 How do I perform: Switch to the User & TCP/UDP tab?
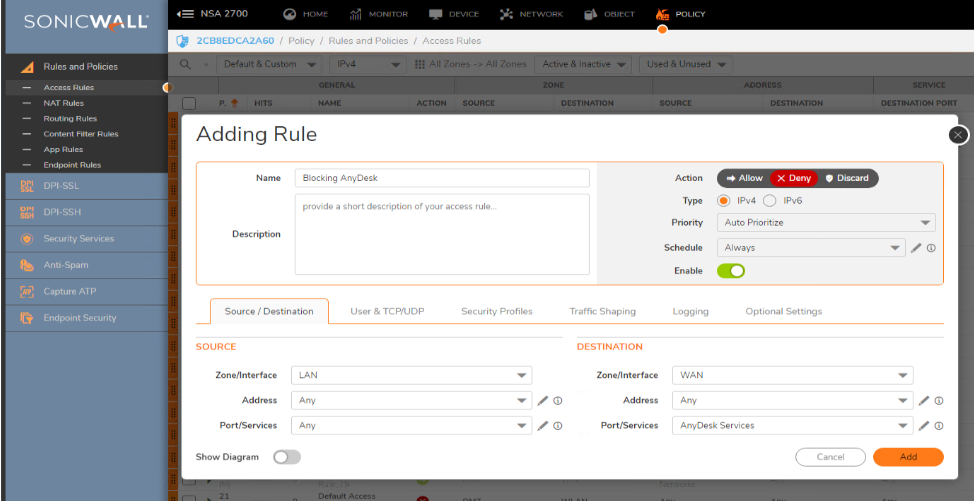coord(387,312)
